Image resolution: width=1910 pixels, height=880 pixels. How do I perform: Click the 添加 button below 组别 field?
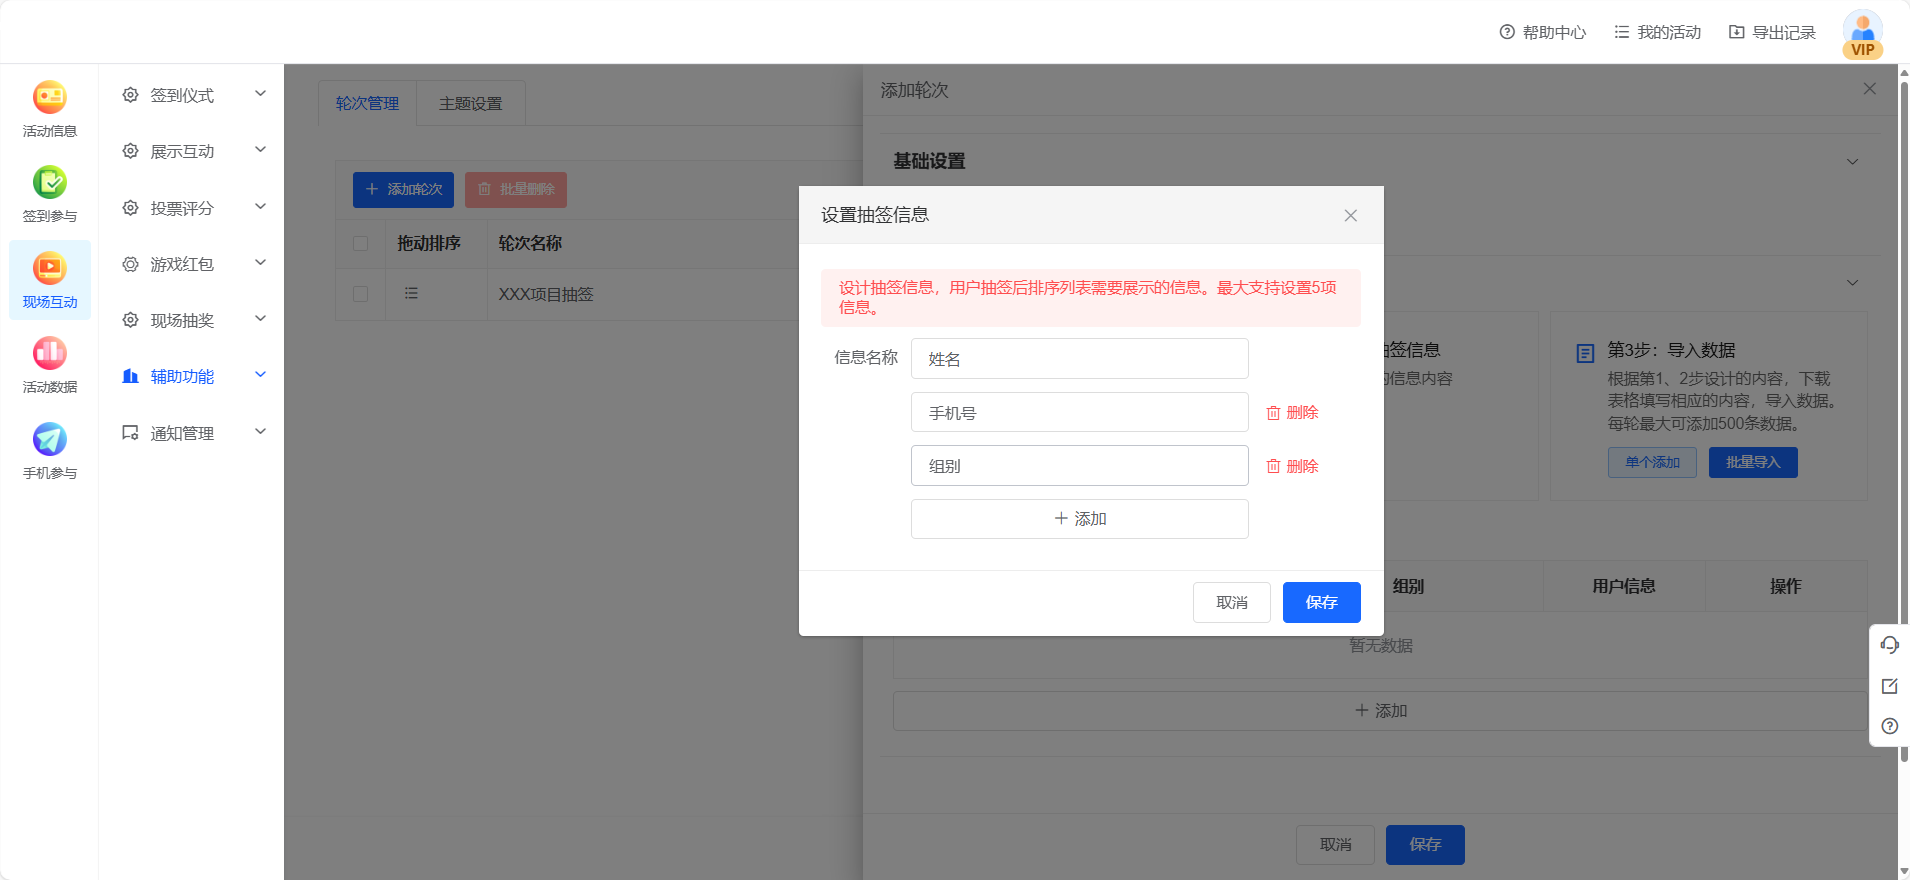click(1079, 519)
